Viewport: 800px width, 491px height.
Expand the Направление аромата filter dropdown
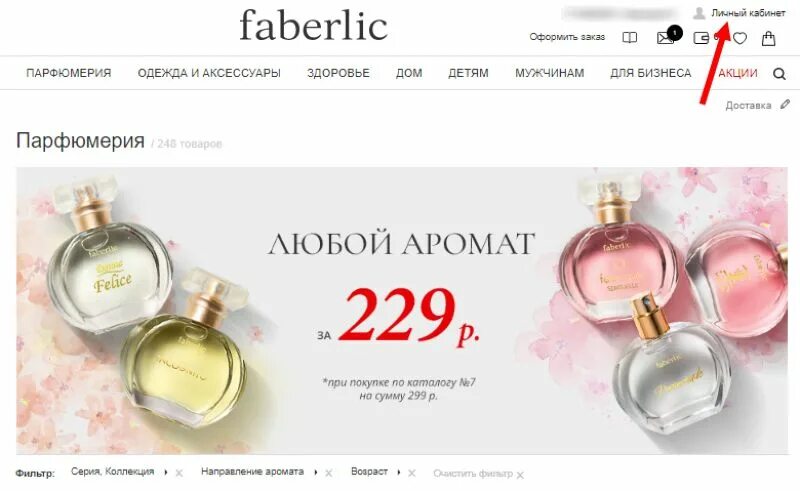(315, 473)
